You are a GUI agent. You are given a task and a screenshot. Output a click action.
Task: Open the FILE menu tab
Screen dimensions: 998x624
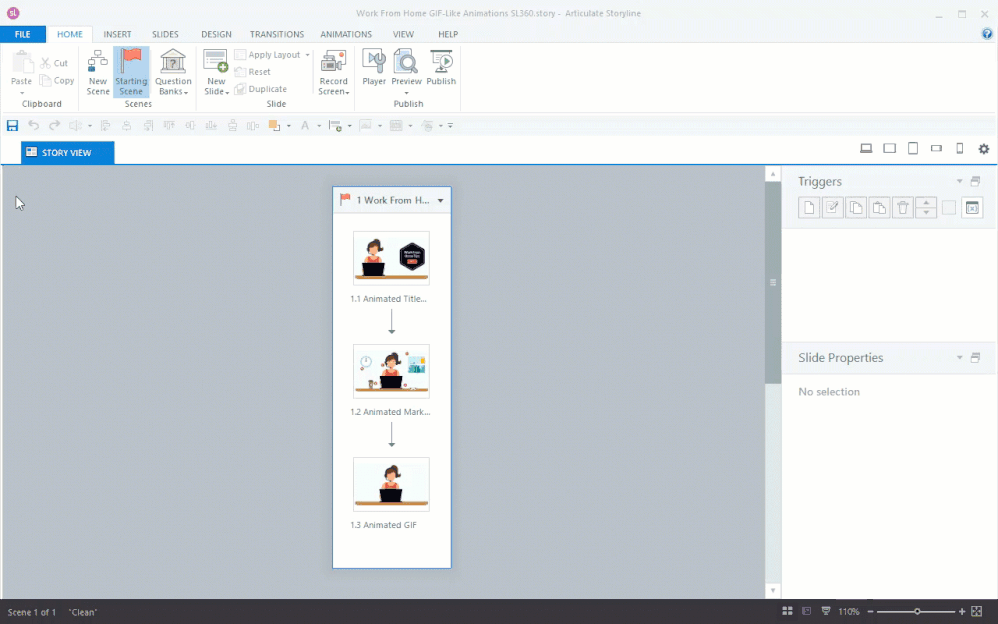23,34
